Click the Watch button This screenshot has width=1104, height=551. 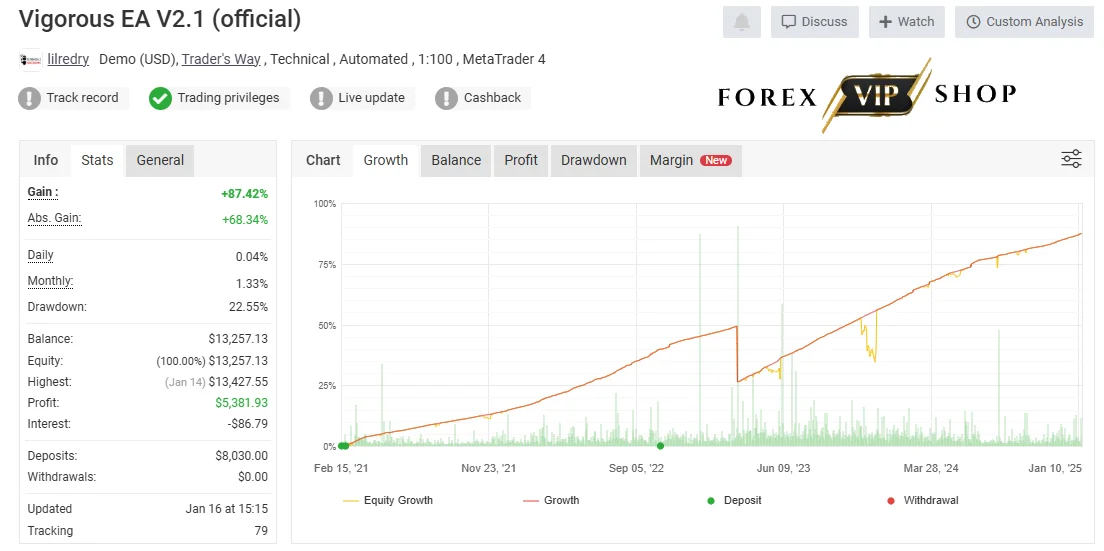(x=907, y=22)
